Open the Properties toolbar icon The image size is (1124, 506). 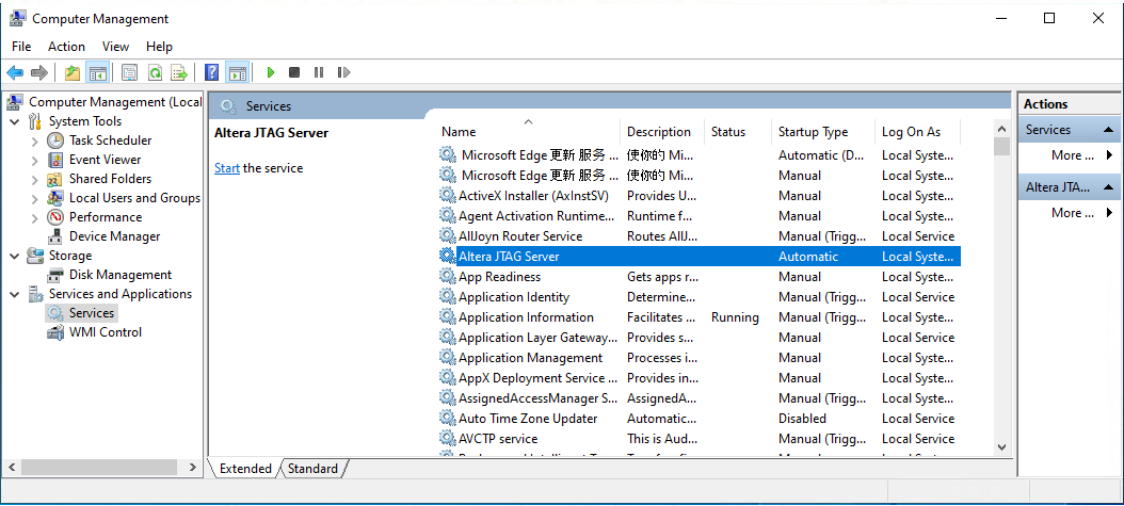coord(130,72)
